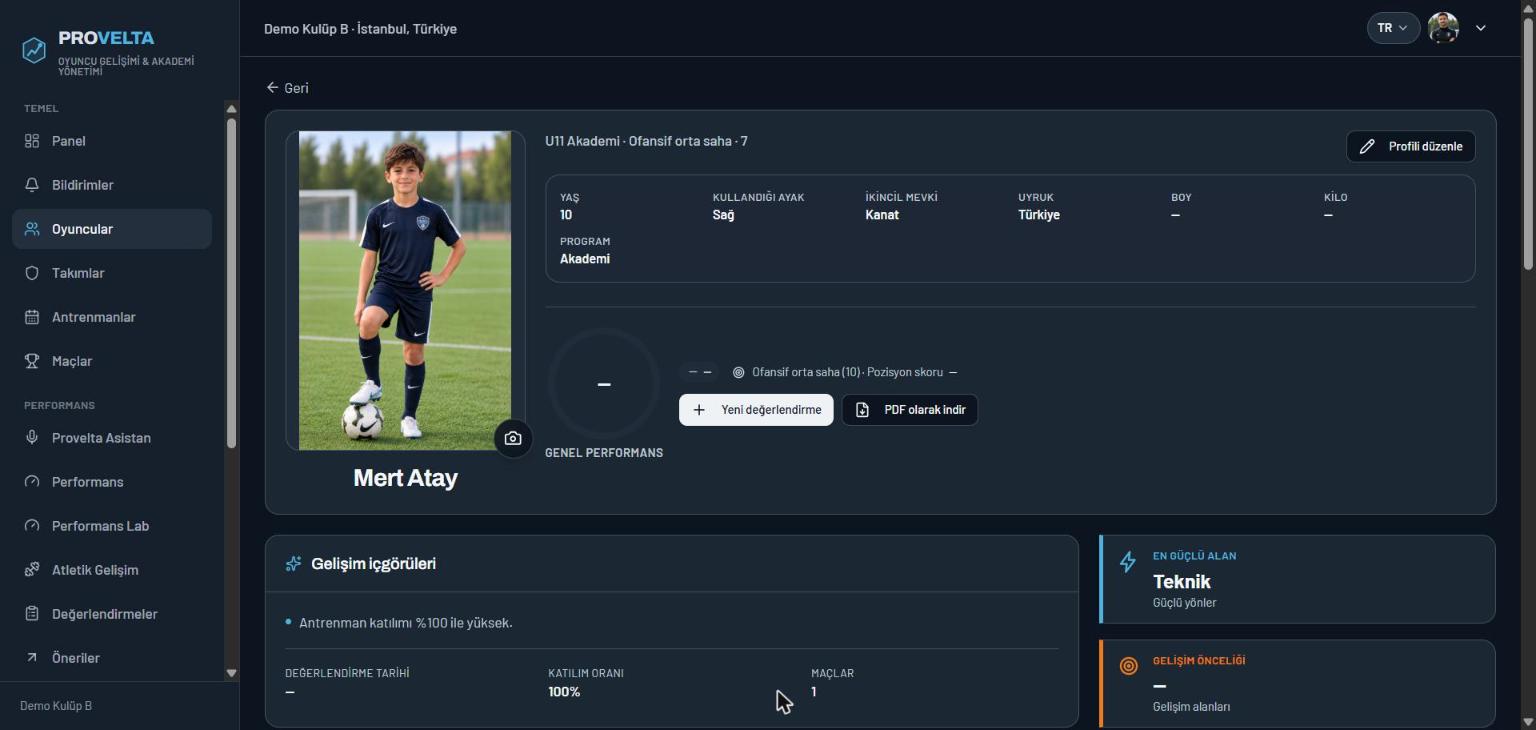Click the Maçlar trophy icon
The width and height of the screenshot is (1536, 730).
pos(32,361)
